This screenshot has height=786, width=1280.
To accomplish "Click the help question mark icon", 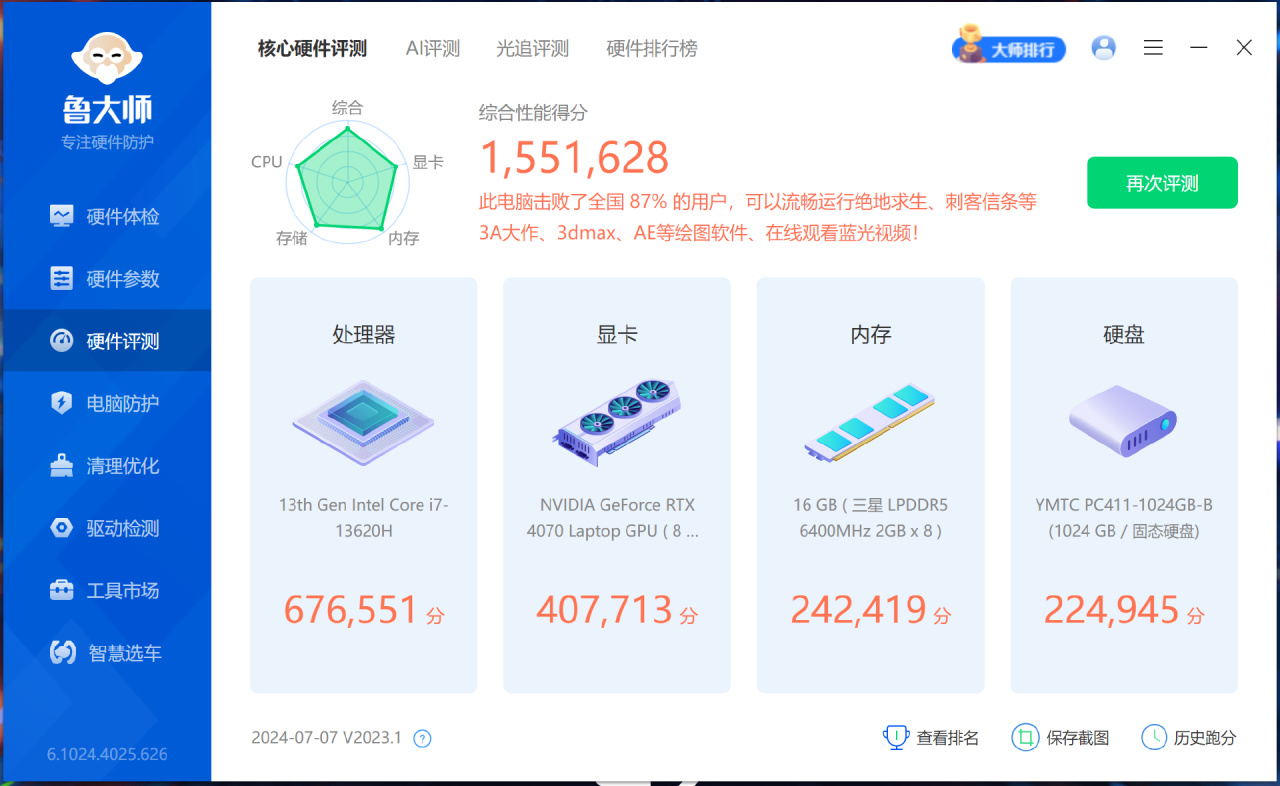I will (423, 739).
